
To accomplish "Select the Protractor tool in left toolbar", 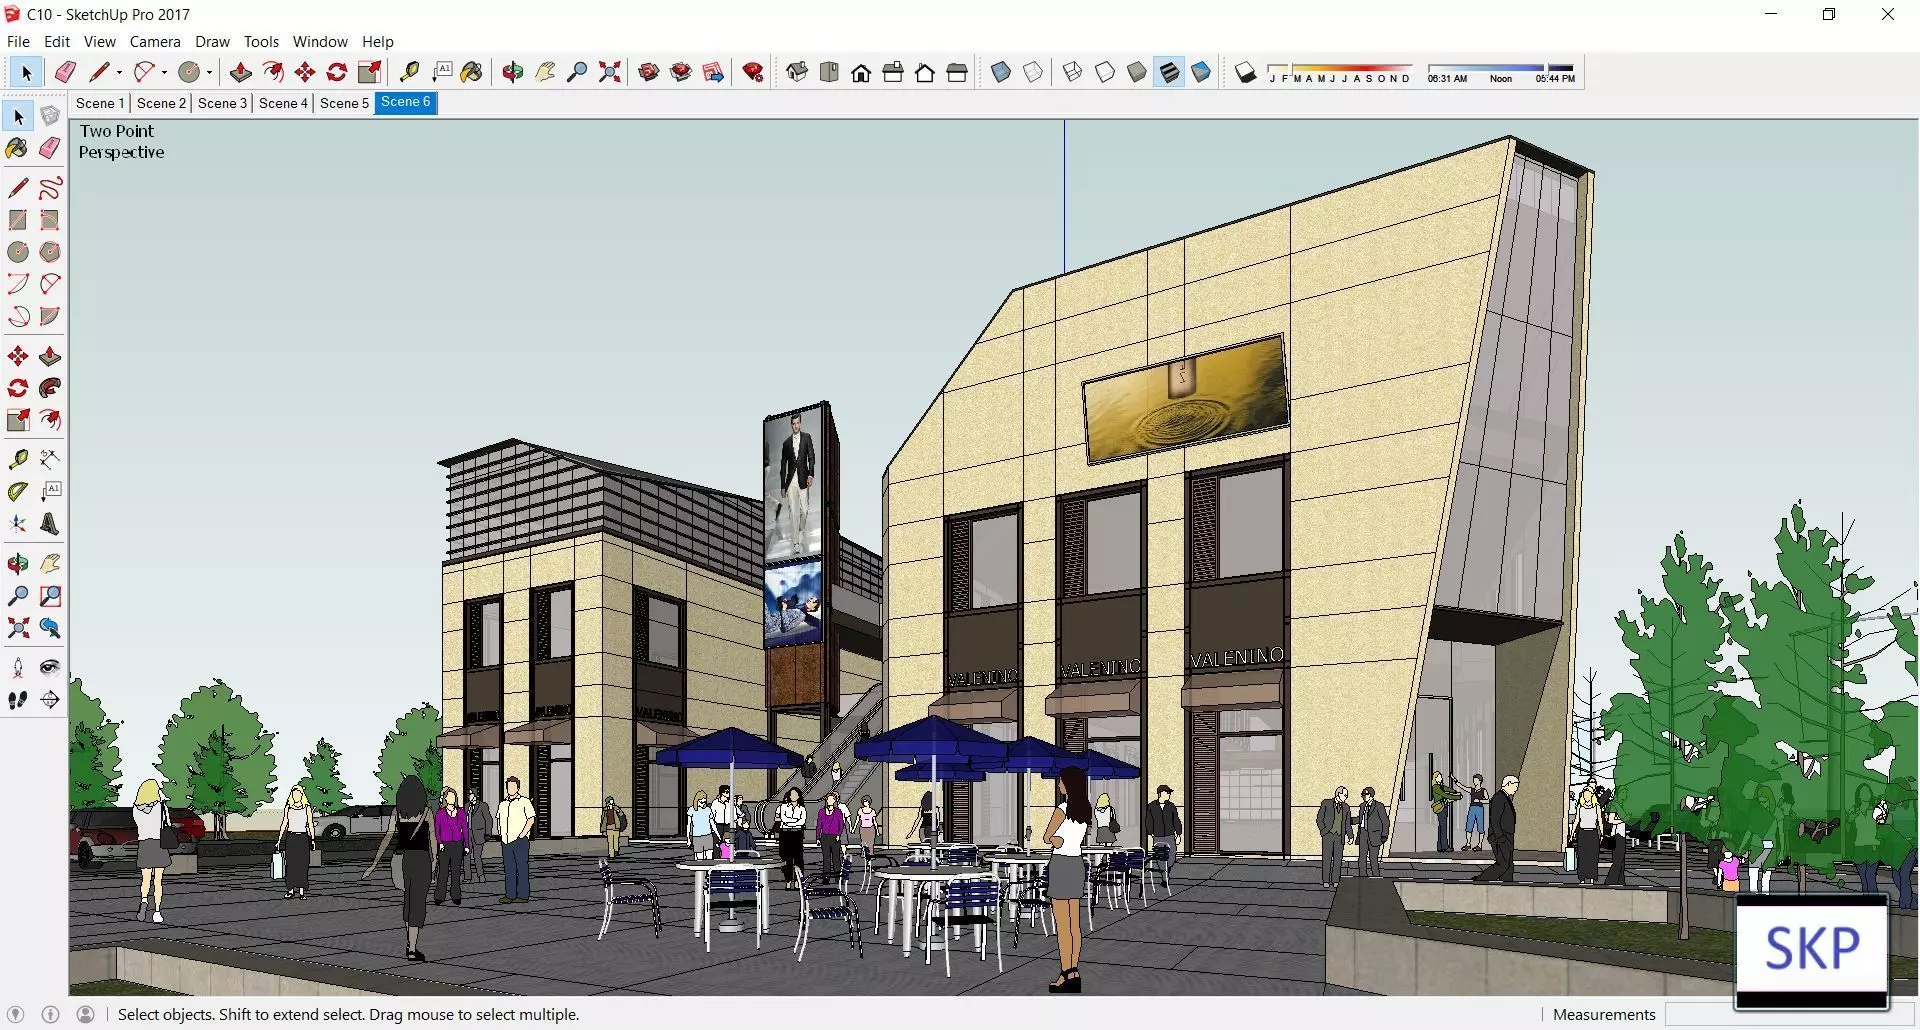I will pyautogui.click(x=18, y=492).
